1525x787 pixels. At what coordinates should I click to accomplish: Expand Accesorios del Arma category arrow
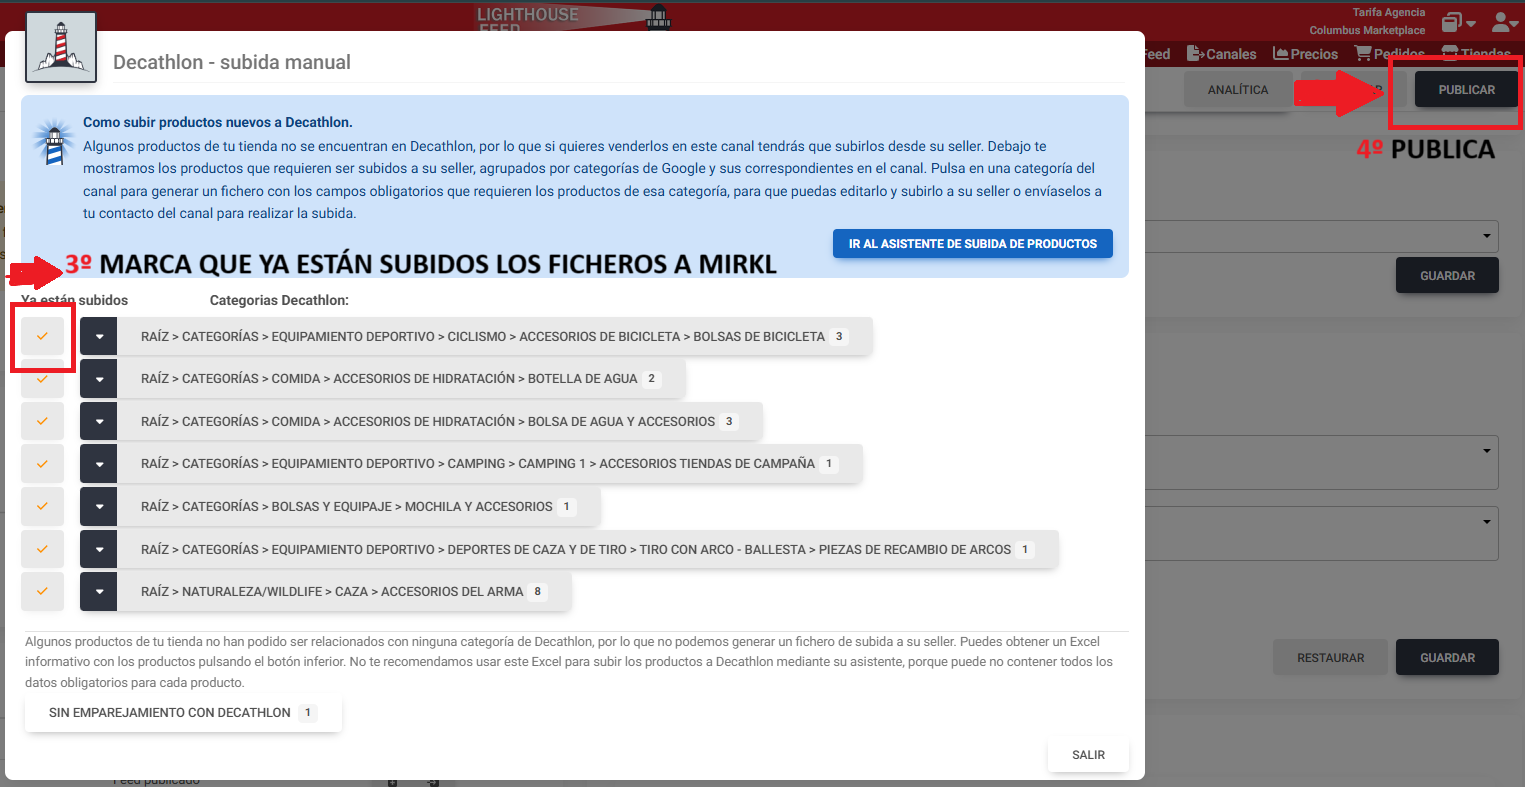[x=99, y=591]
